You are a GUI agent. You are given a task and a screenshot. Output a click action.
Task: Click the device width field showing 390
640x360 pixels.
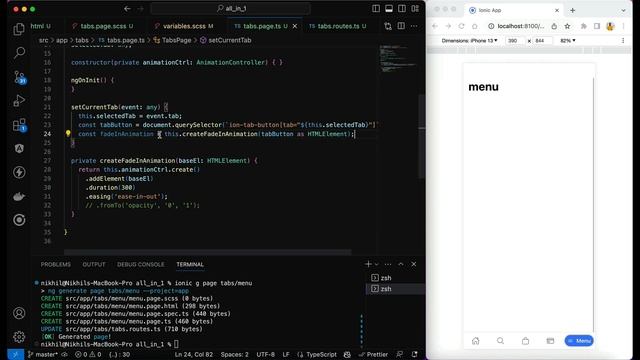click(516, 41)
